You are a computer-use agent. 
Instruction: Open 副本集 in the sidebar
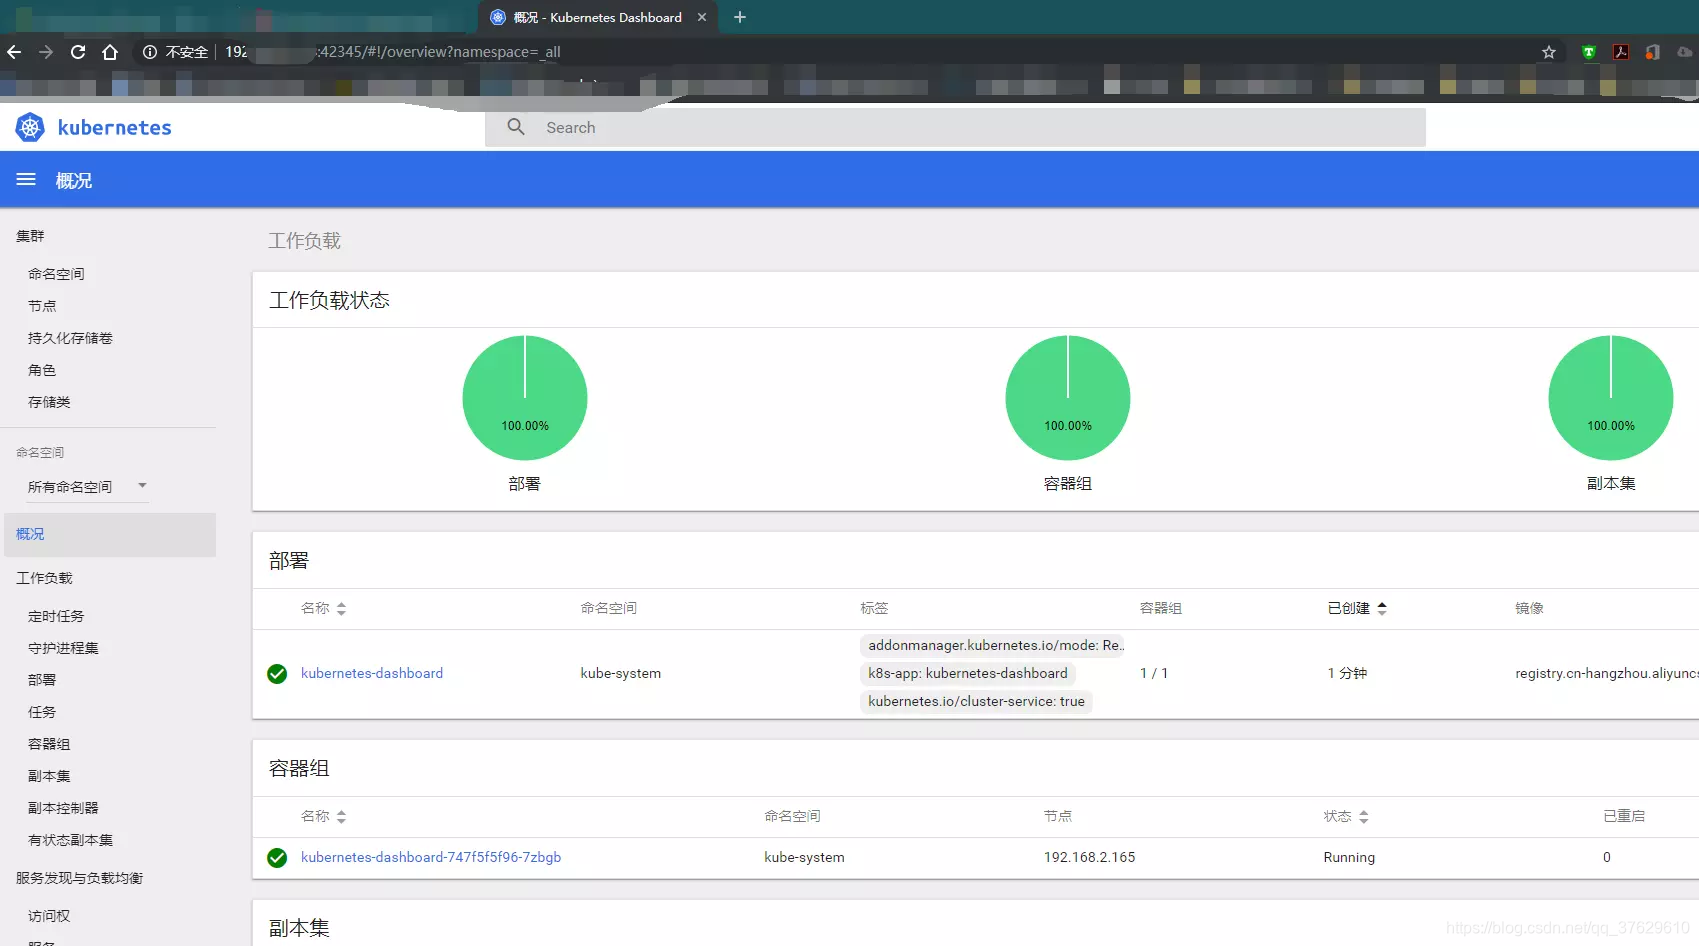[x=49, y=776]
